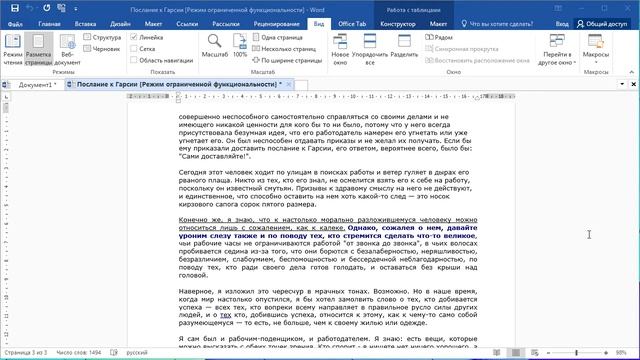Click the underlined word тех in the text
Viewport: 640px width, 360px height.
point(225,315)
